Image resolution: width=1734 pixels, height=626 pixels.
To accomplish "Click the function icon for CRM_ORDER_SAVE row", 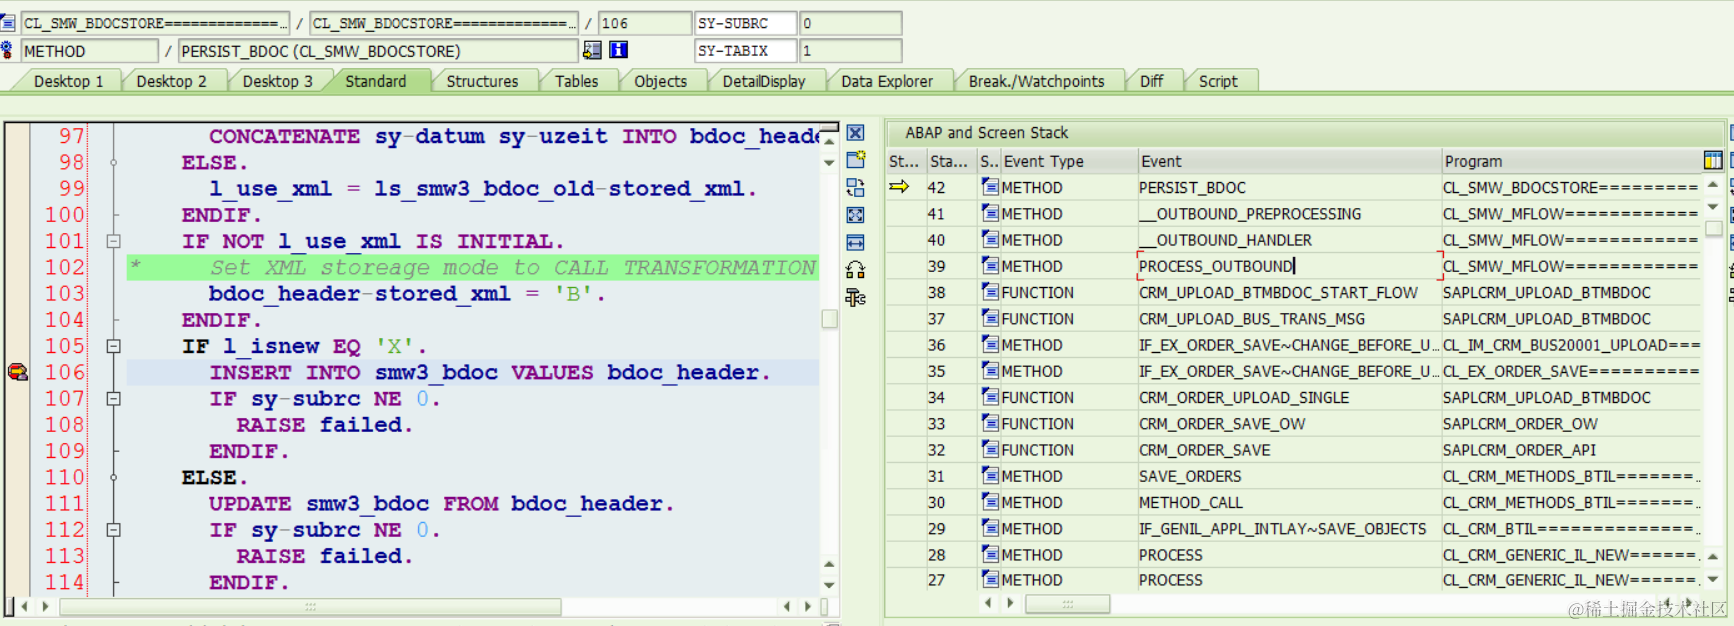I will (990, 450).
